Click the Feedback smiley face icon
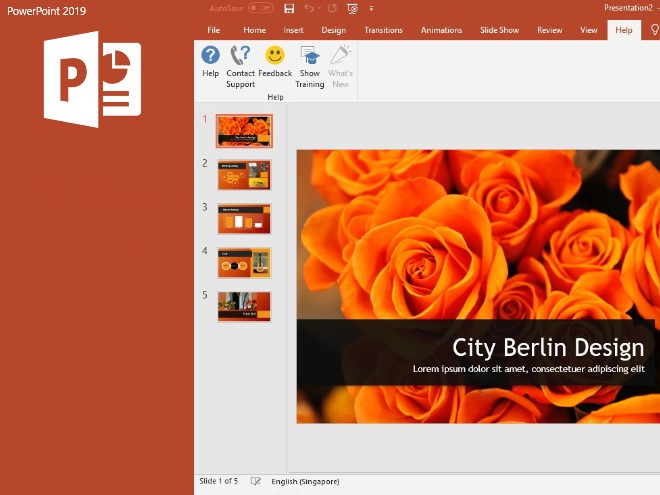This screenshot has width=660, height=495. [275, 56]
